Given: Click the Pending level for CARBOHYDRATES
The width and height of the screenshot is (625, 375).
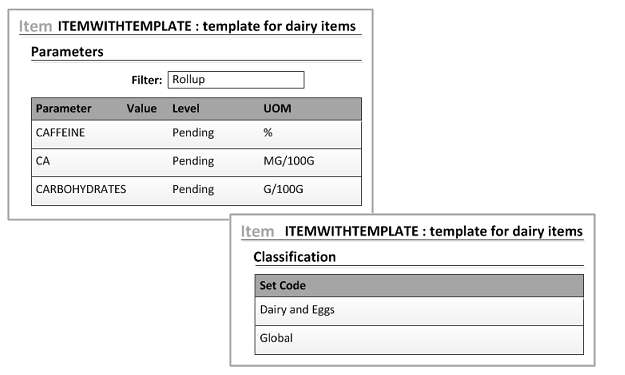Looking at the screenshot, I should (193, 189).
